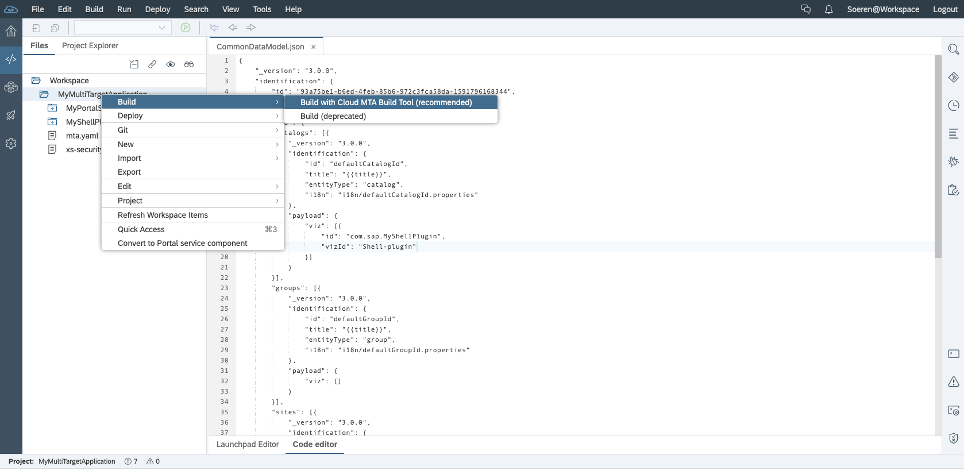Click the warnings count 0 in status bar
The image size is (964, 470).
(154, 461)
